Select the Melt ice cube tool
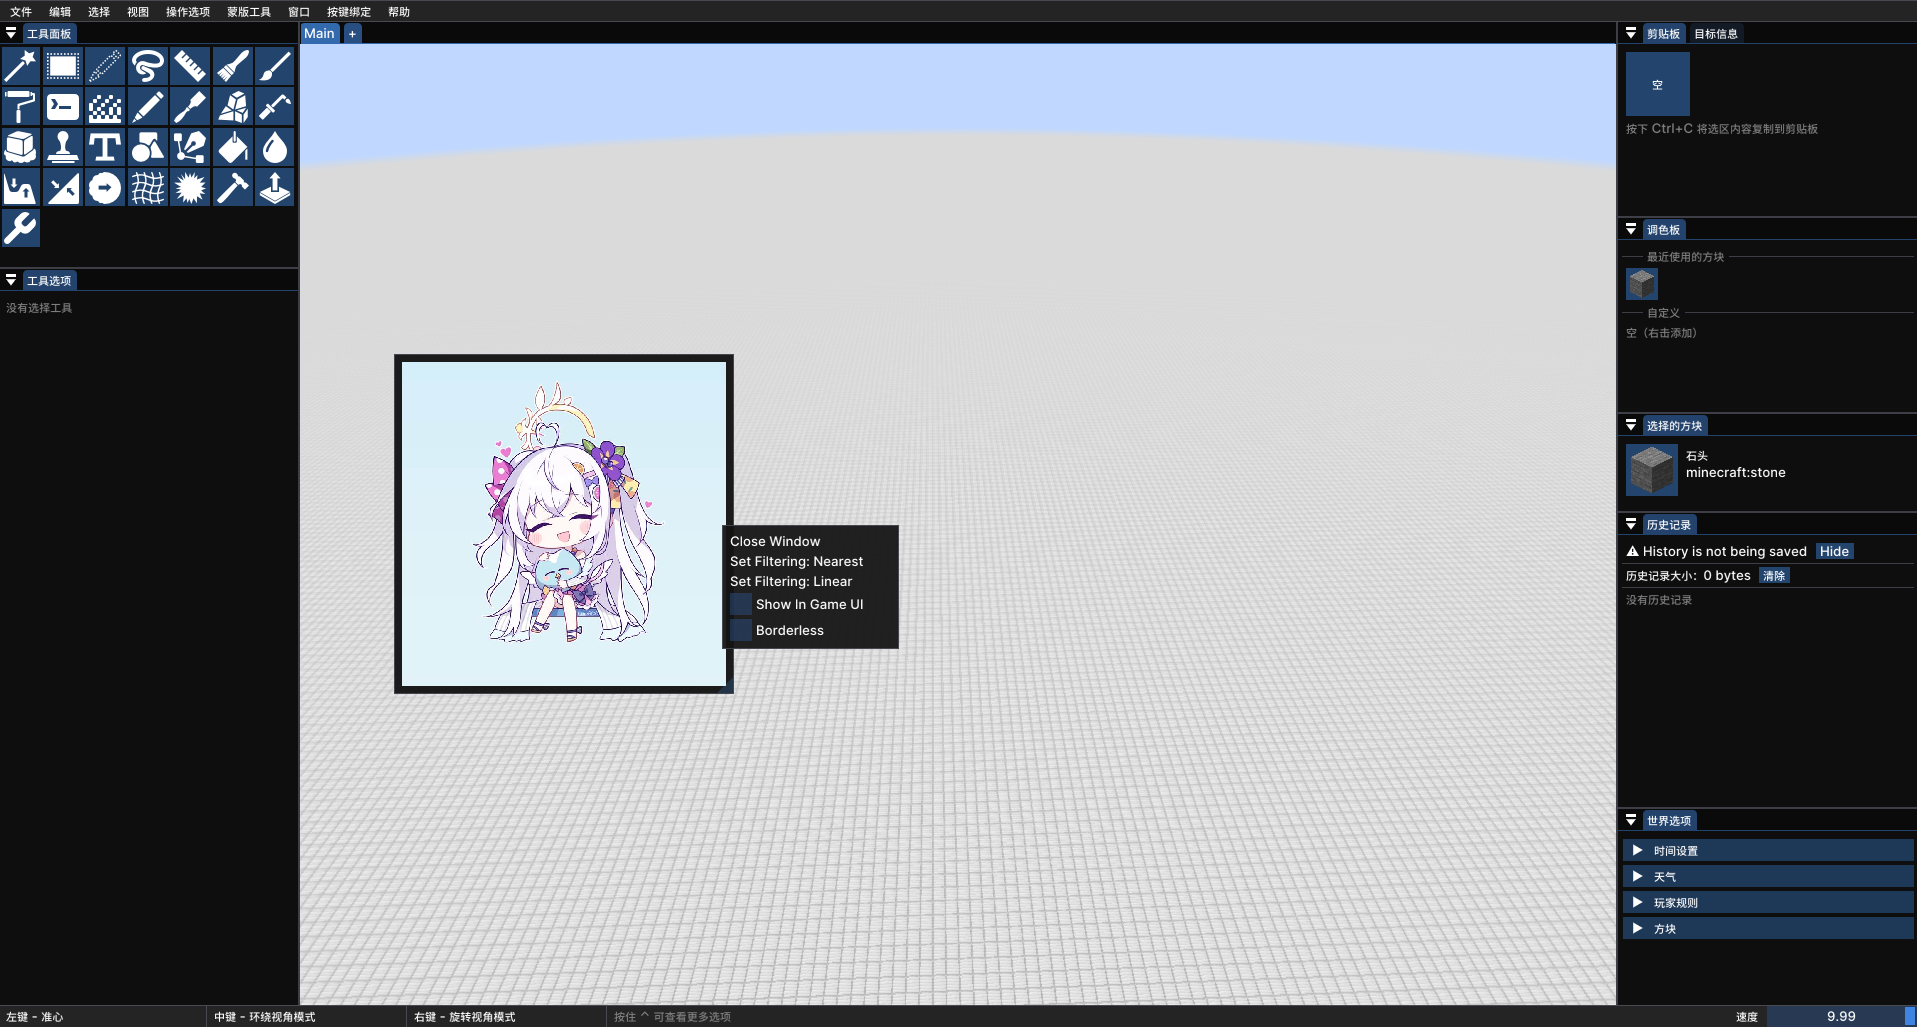1917x1027 pixels. (20, 147)
